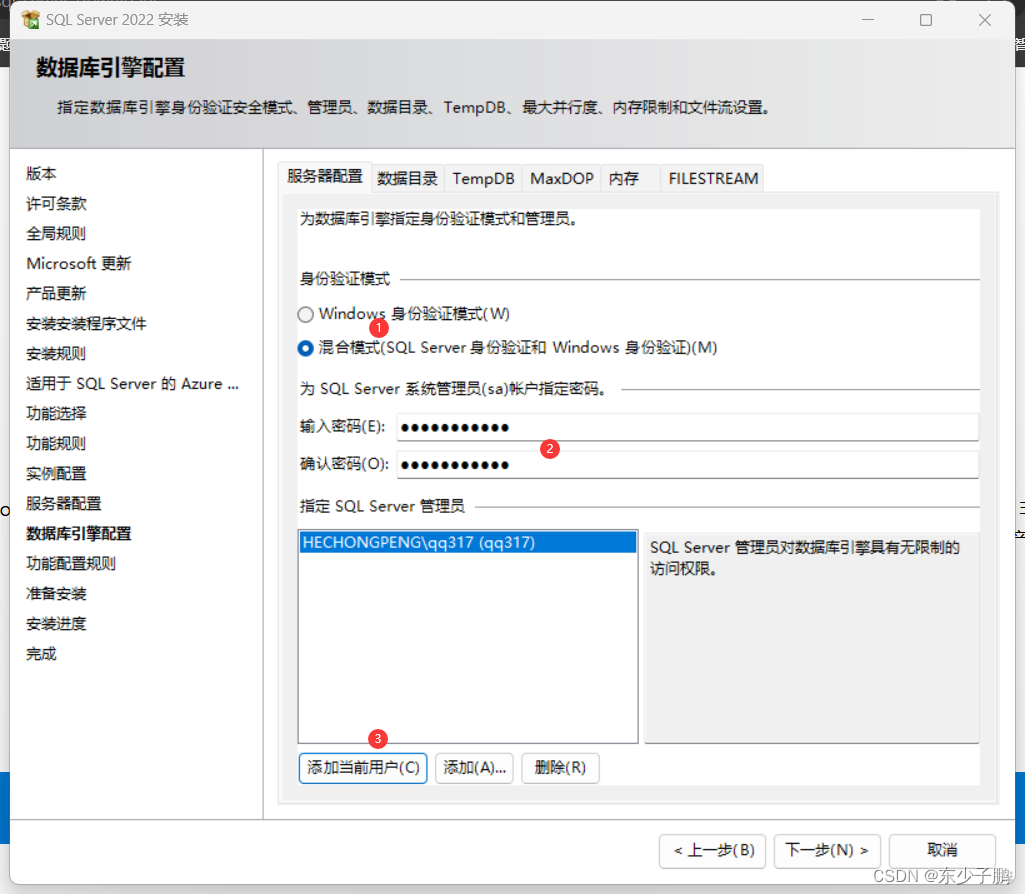Switch to the FILESTREAM tab
The height and width of the screenshot is (894, 1025).
click(712, 178)
